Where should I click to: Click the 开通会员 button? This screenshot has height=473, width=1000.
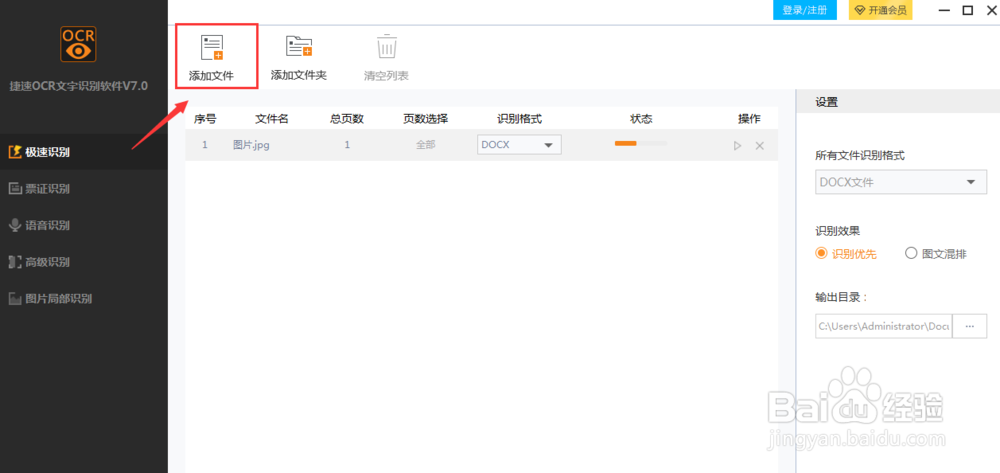coord(880,10)
